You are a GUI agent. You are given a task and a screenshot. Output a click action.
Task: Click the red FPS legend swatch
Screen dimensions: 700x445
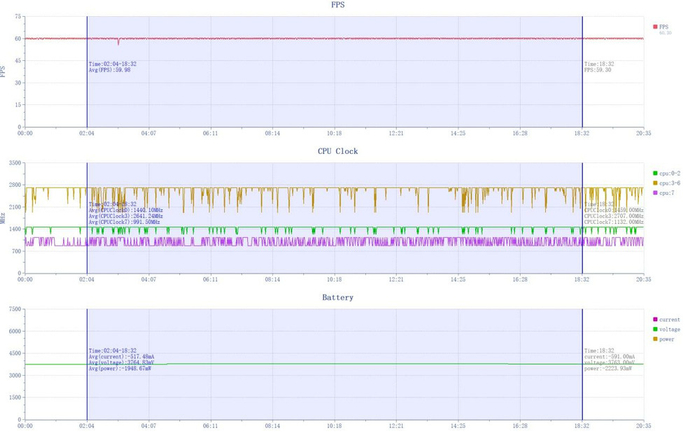point(655,27)
